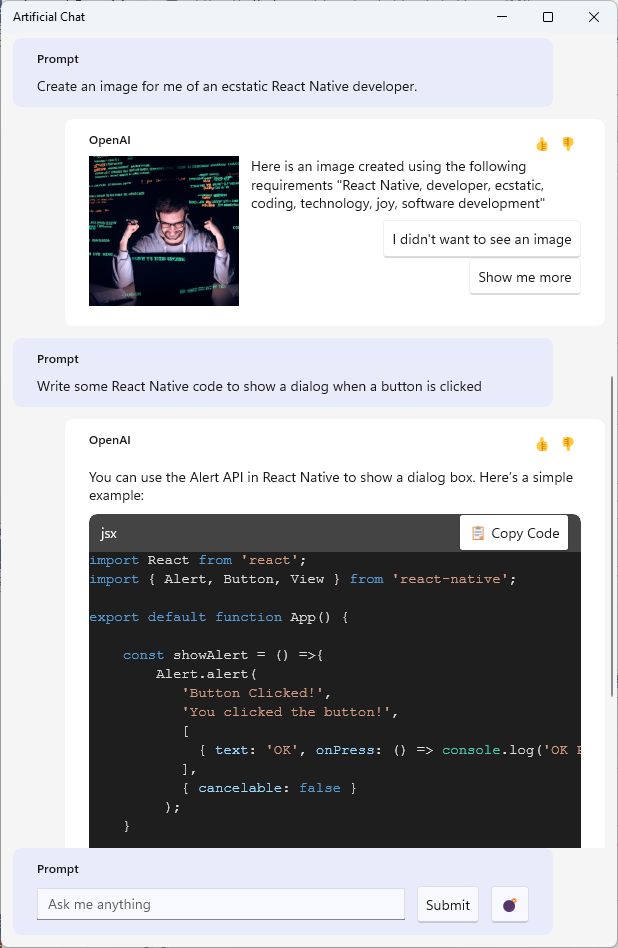This screenshot has width=618, height=948.
Task: Click the OpenAI label above the code response
Action: click(110, 440)
